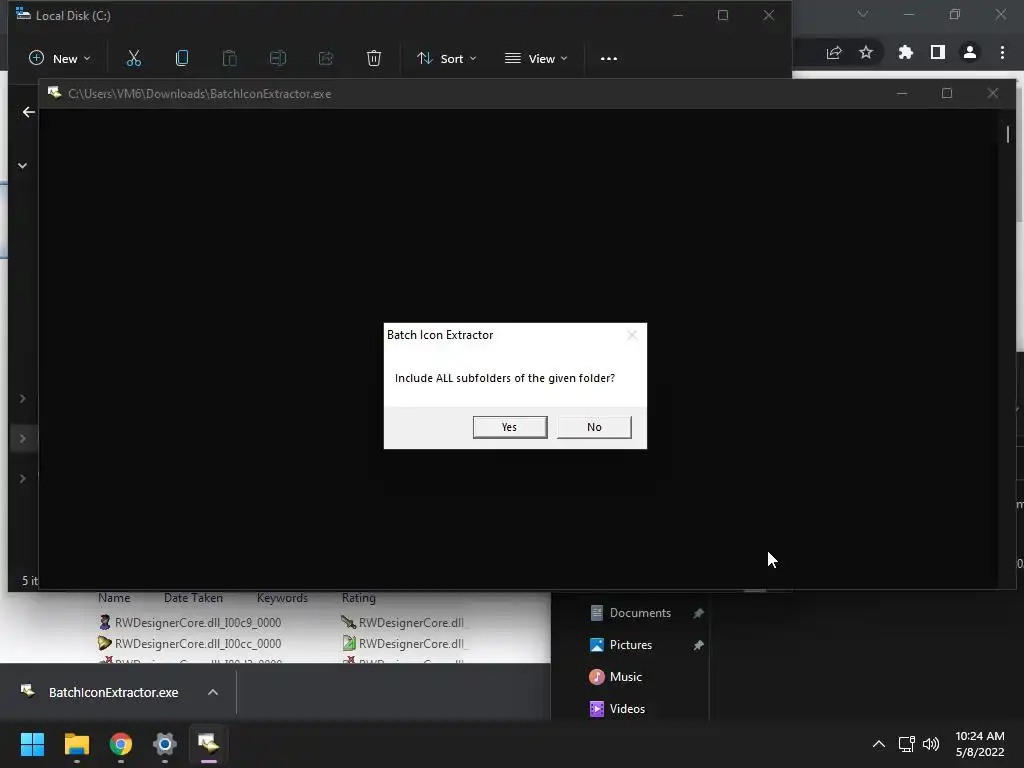Collapse the expanded navigation pane chevron
1024x768 pixels.
(23, 166)
